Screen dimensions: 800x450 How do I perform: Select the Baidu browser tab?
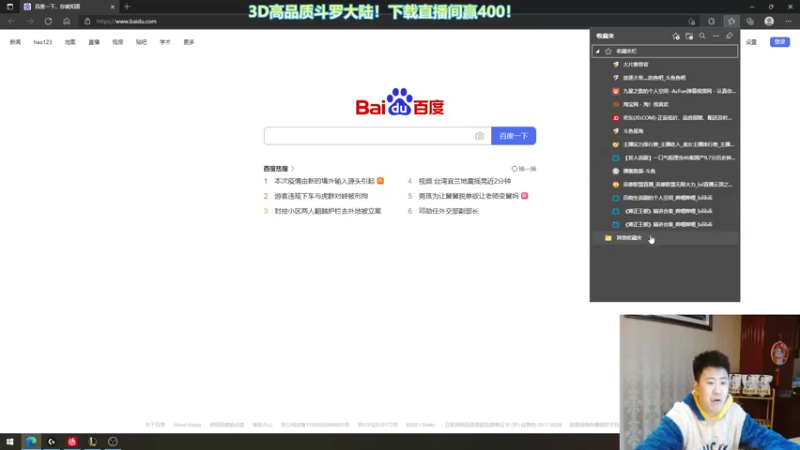67,7
